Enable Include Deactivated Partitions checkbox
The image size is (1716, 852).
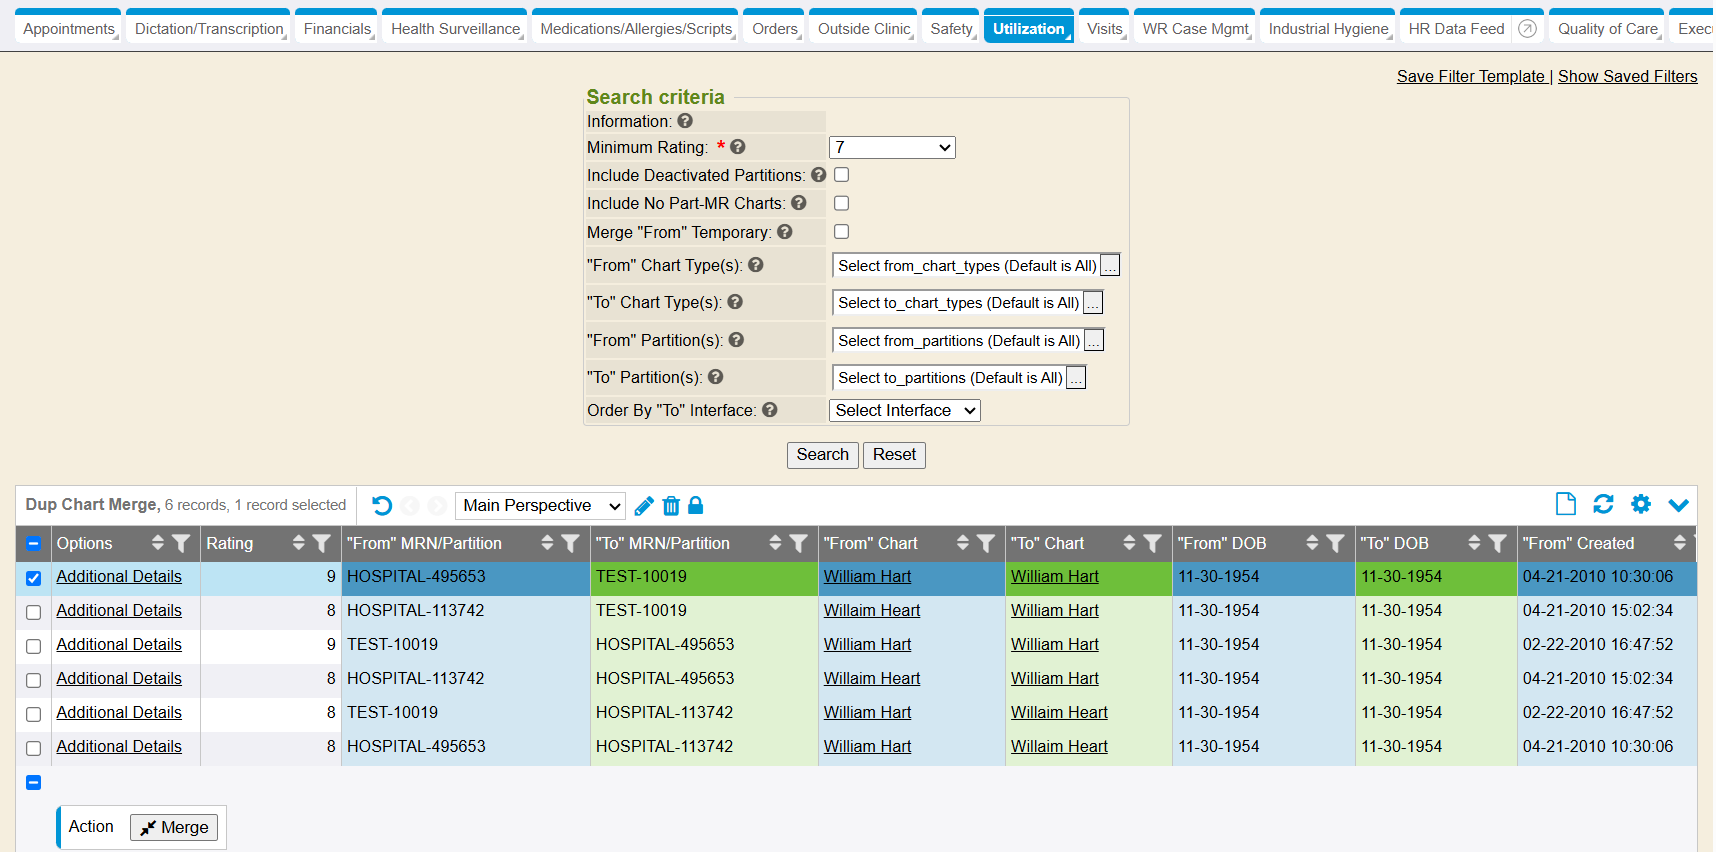(842, 175)
